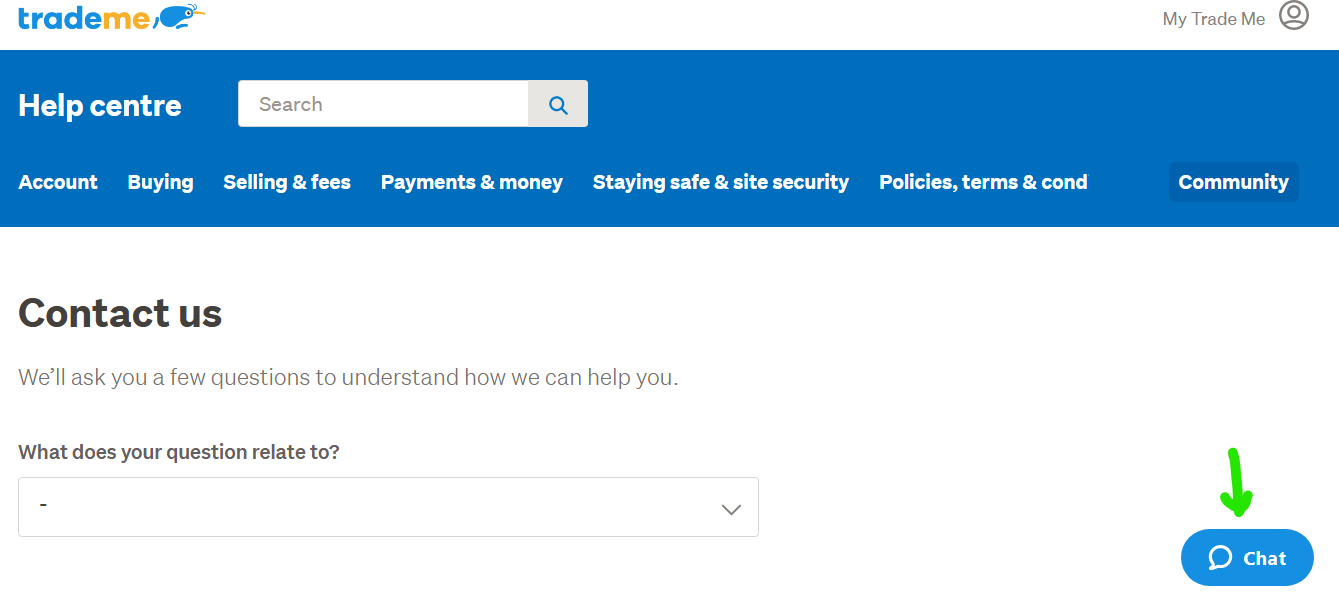Click the Contact us heading

(120, 313)
